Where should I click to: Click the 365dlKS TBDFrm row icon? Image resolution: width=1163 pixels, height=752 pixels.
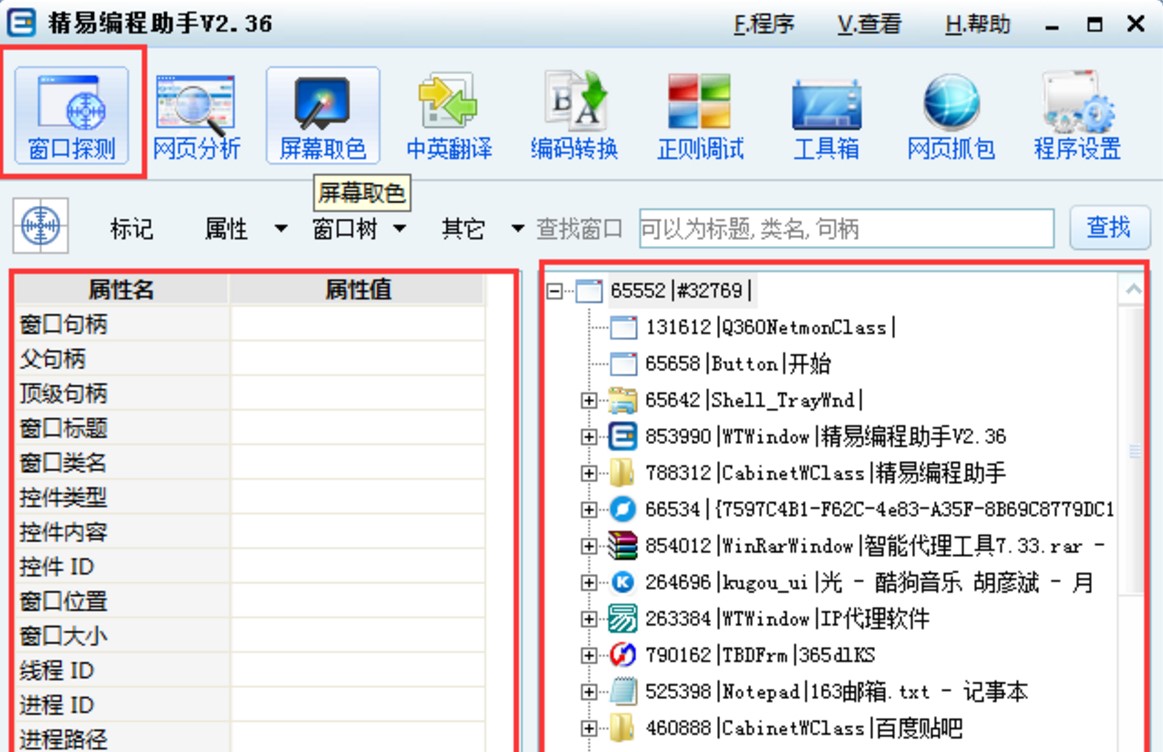click(623, 655)
